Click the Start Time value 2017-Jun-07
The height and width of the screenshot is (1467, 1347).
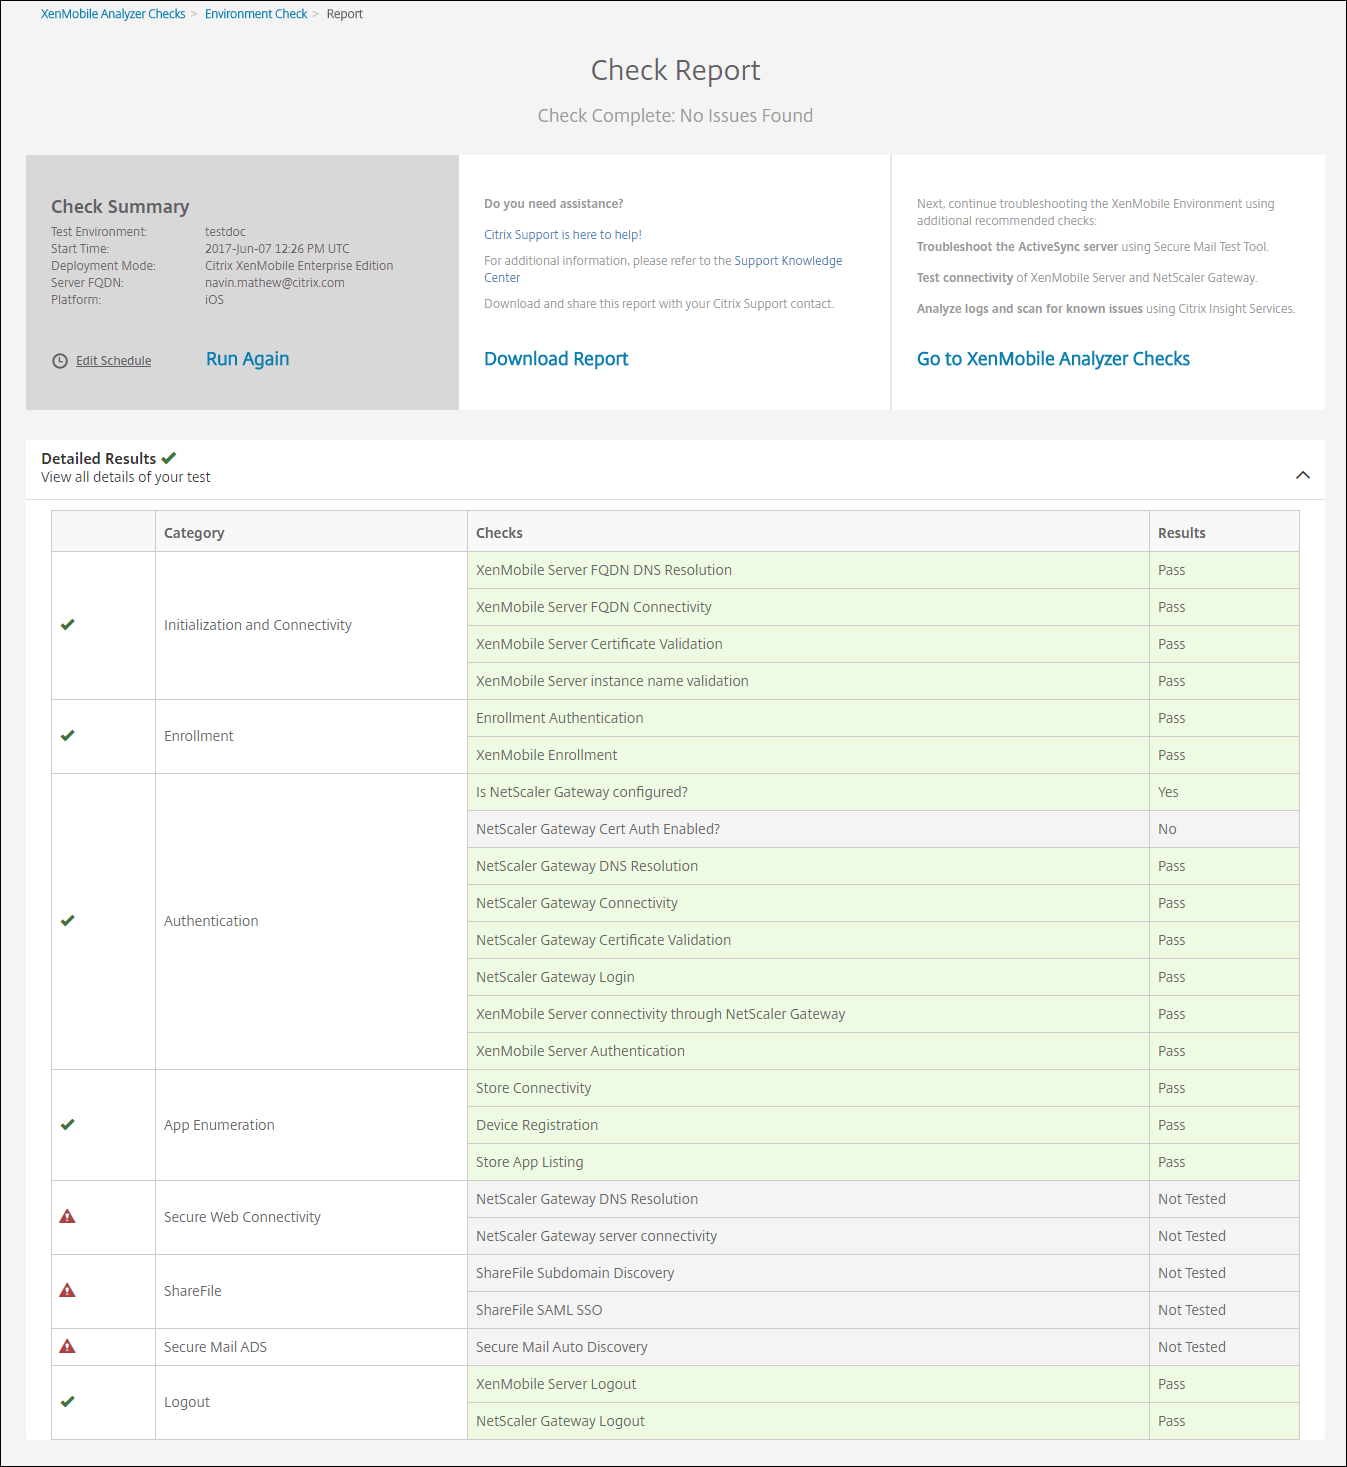click(277, 249)
